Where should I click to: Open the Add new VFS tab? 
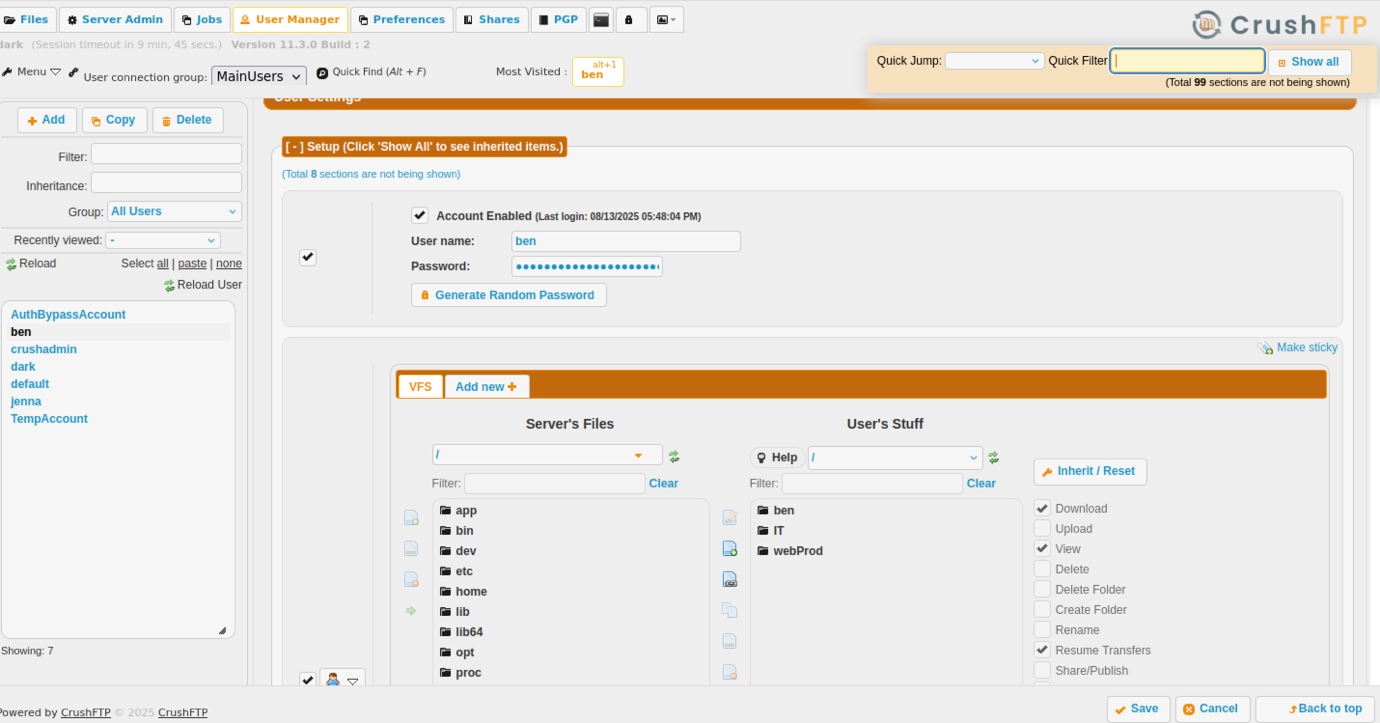tap(486, 387)
